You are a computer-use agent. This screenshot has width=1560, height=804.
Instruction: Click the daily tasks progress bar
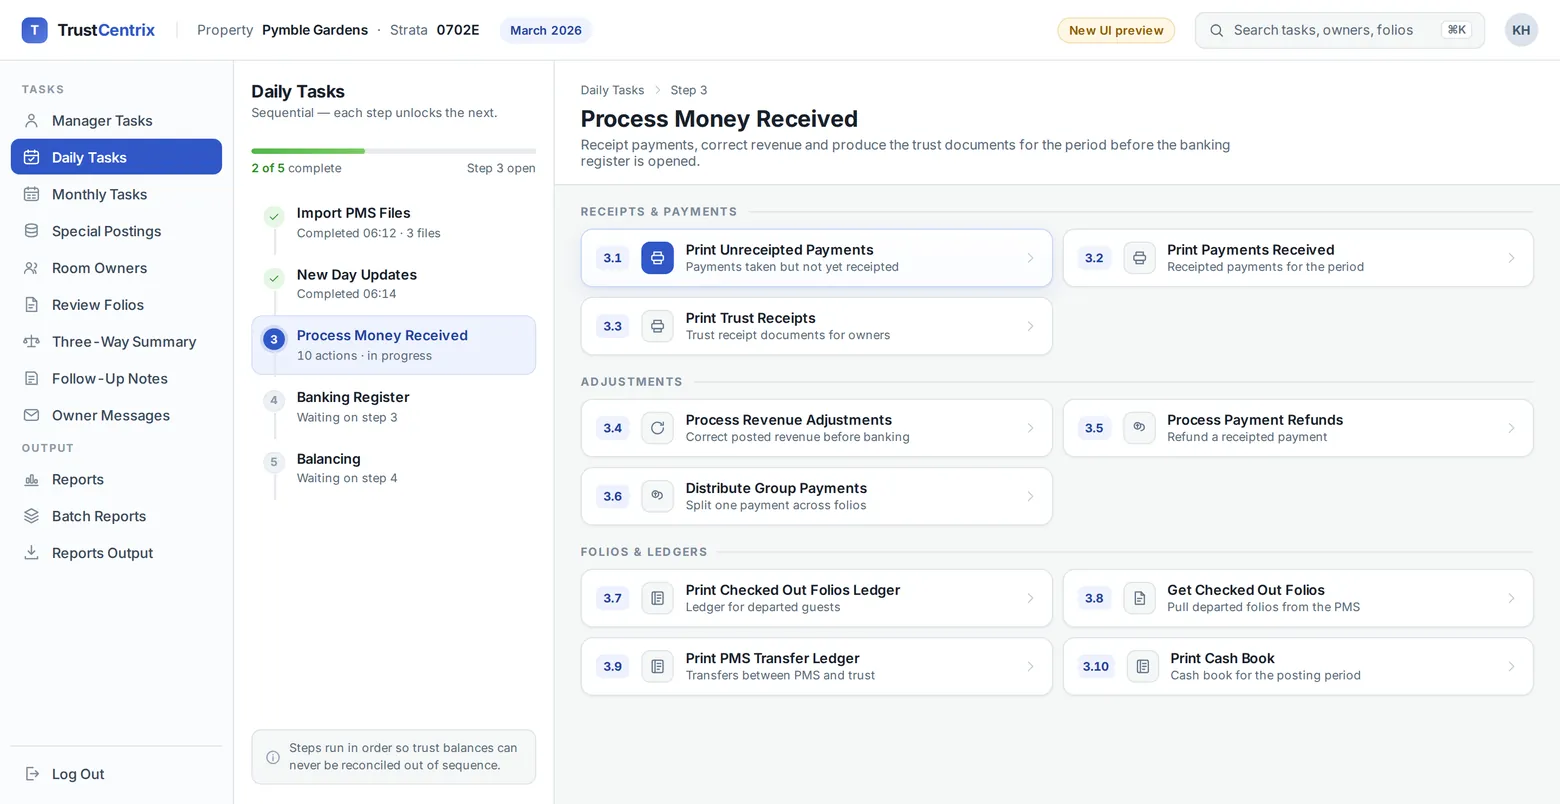[393, 151]
